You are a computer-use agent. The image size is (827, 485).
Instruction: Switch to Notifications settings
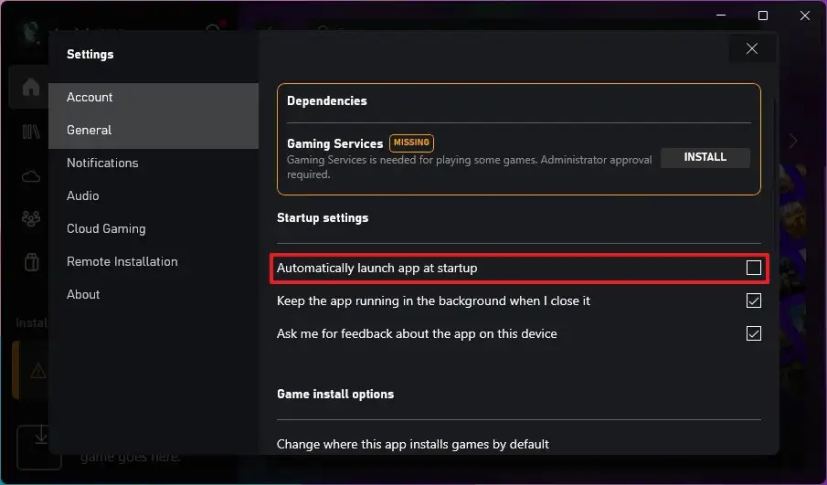[x=102, y=163]
